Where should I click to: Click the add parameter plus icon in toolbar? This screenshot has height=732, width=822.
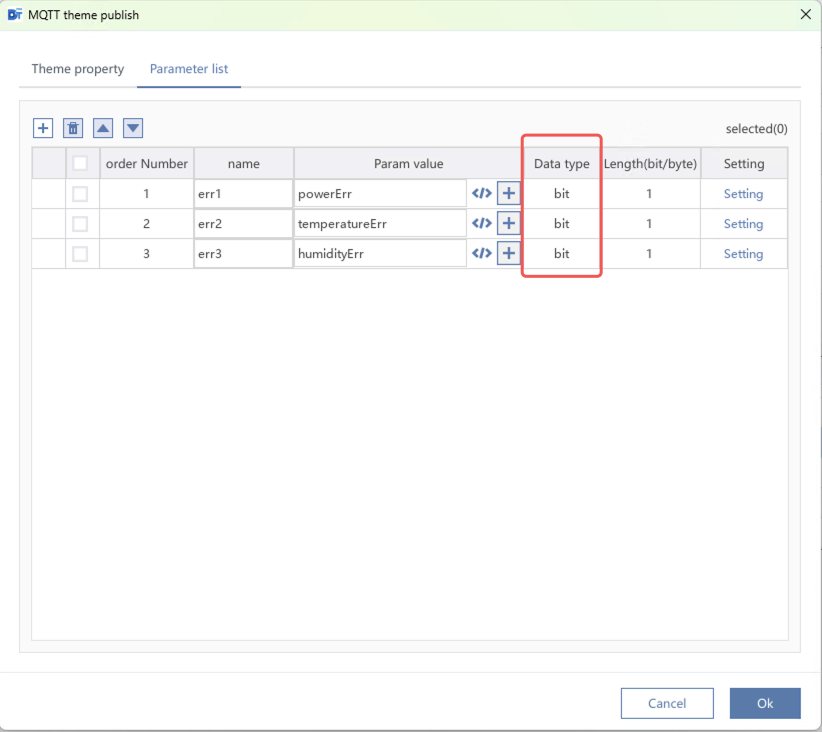43,128
